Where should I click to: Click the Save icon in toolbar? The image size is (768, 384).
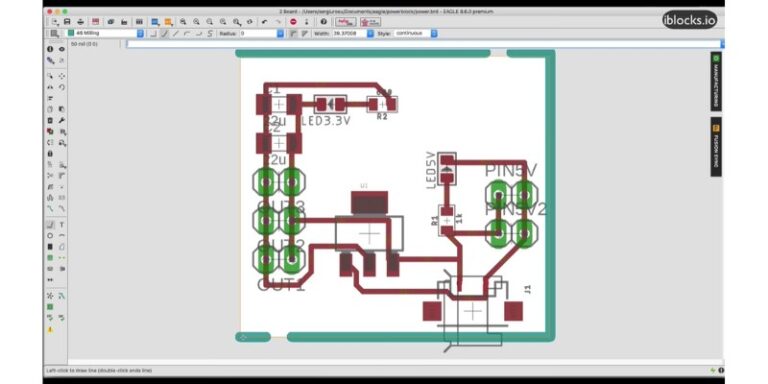coord(67,22)
